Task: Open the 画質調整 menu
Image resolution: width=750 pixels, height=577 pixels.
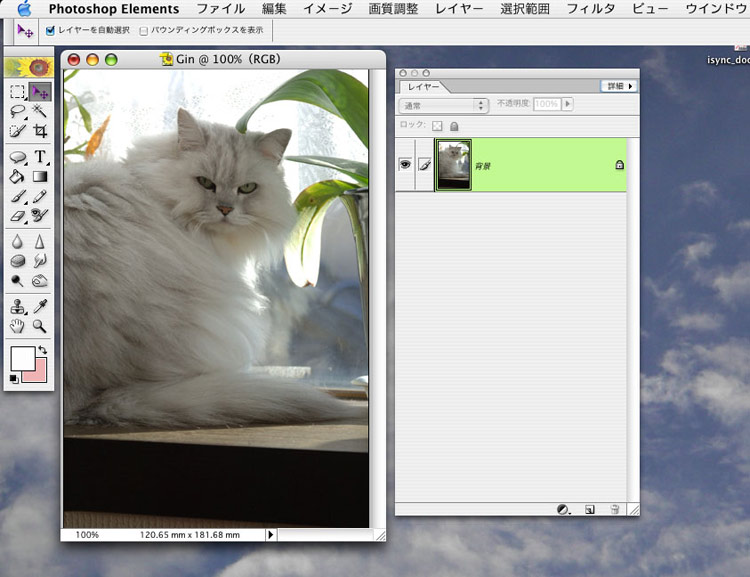Action: 393,9
